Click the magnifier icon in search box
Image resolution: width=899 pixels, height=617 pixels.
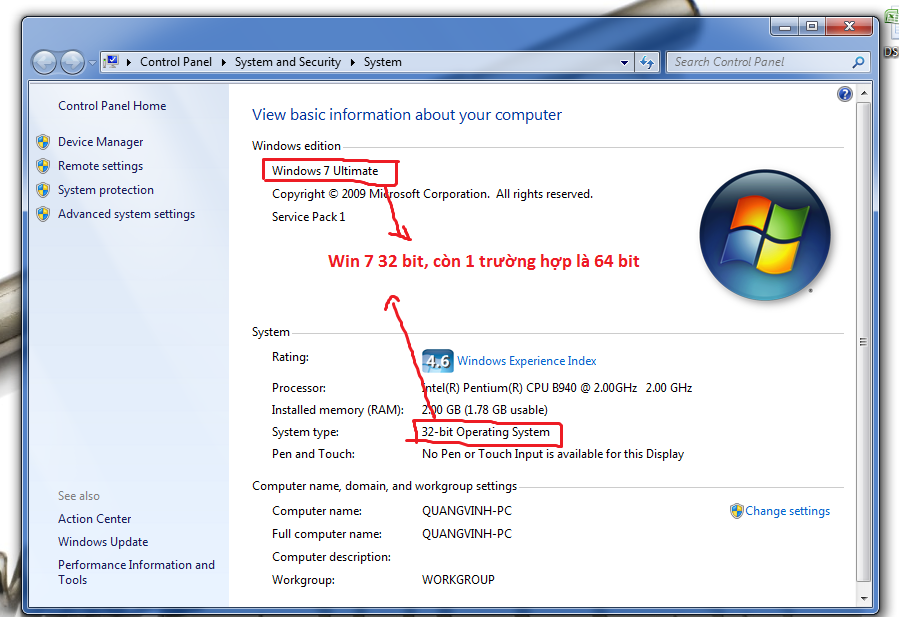coord(857,62)
